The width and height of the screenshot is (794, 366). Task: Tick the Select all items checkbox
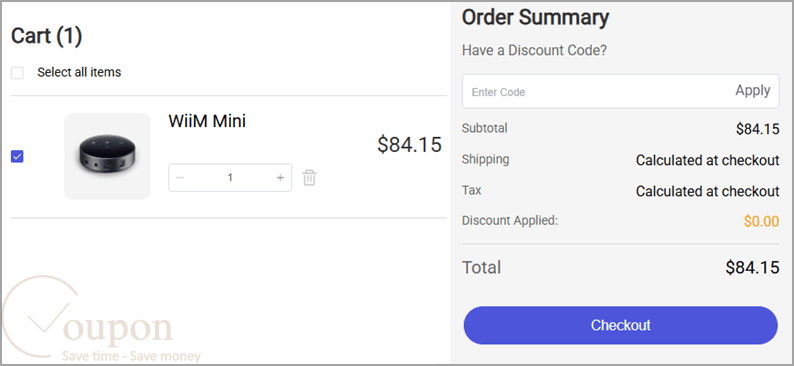pyautogui.click(x=17, y=73)
